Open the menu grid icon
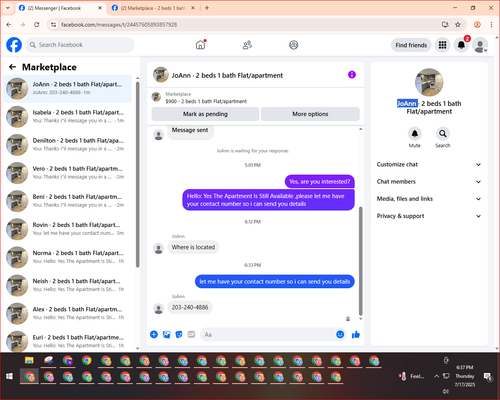Screen dimensions: 500x400 tap(442, 45)
